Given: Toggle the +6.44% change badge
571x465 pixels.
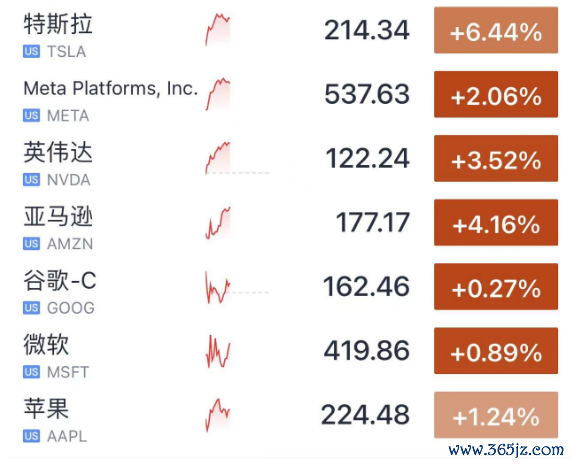Looking at the screenshot, I should click(x=496, y=30).
